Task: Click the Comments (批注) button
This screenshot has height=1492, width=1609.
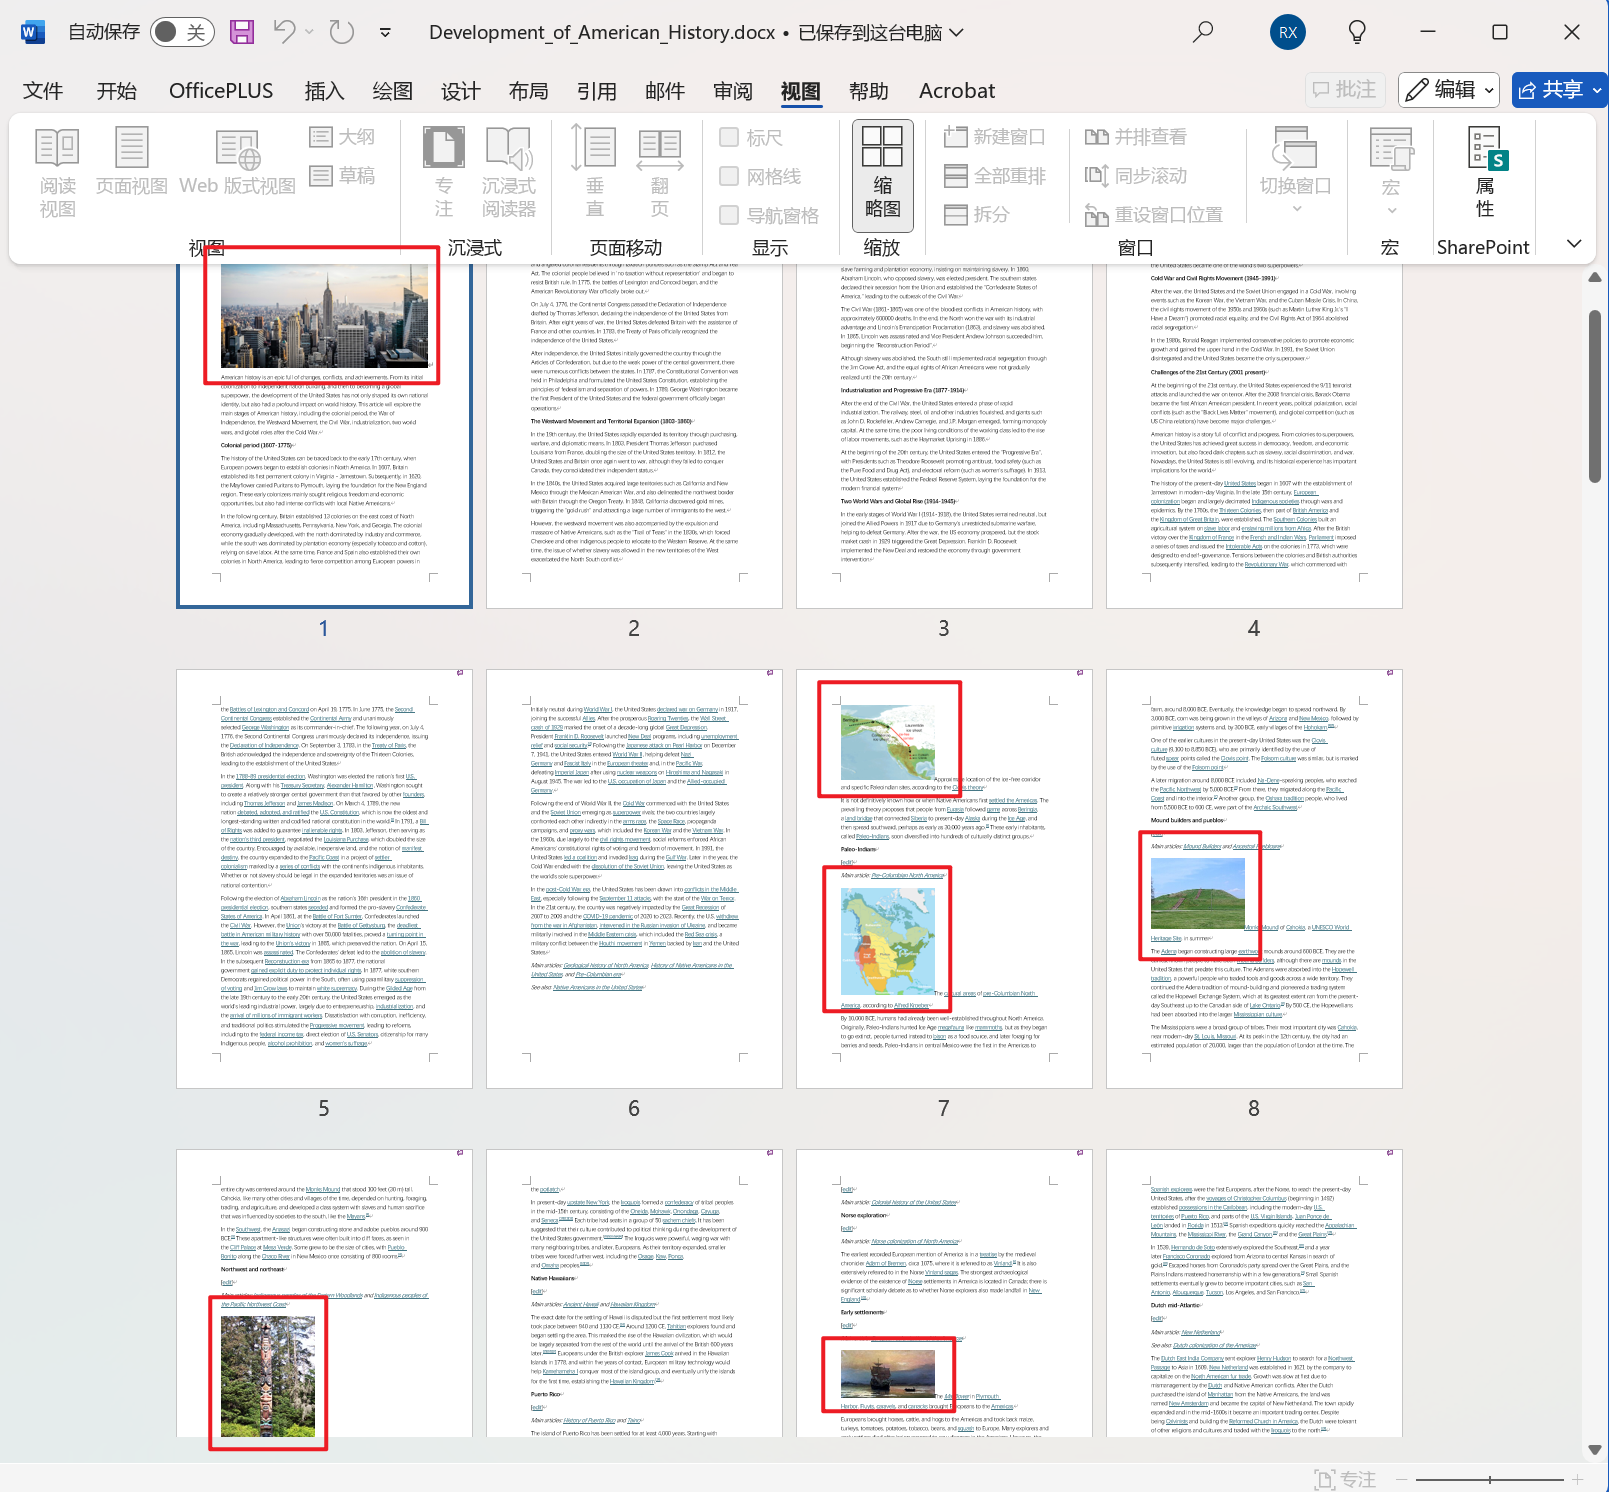Action: pyautogui.click(x=1345, y=90)
